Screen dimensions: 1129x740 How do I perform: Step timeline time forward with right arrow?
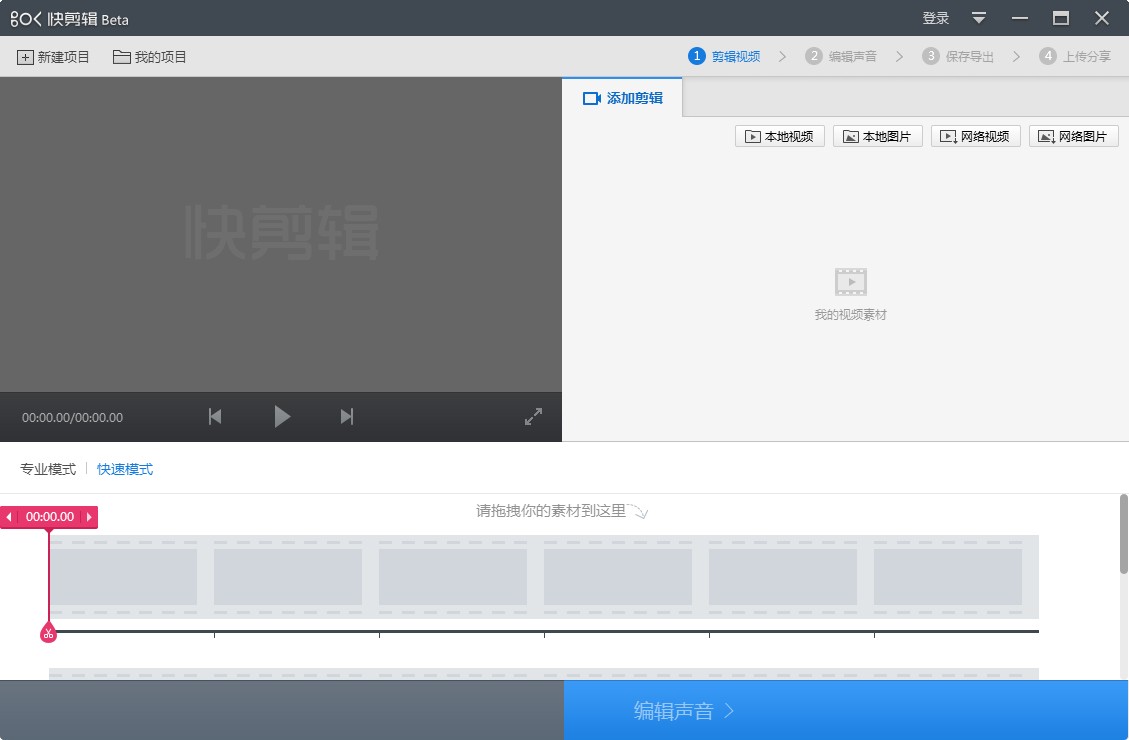point(89,517)
